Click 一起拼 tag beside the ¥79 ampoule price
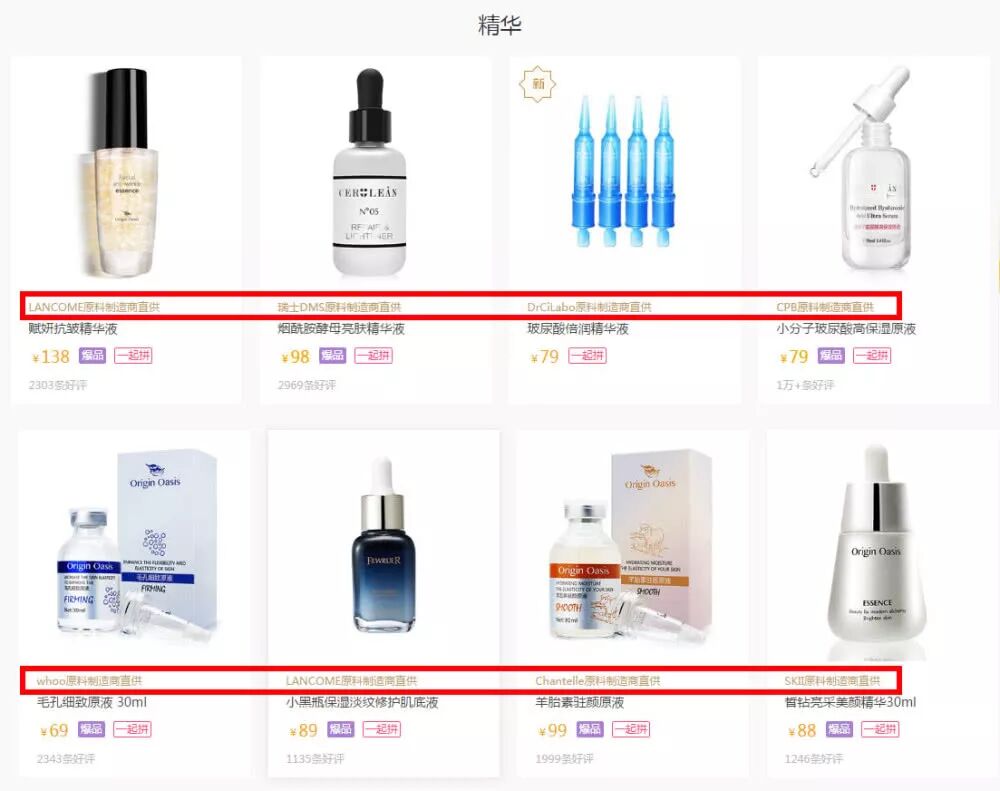This screenshot has width=1000, height=791. click(x=587, y=355)
